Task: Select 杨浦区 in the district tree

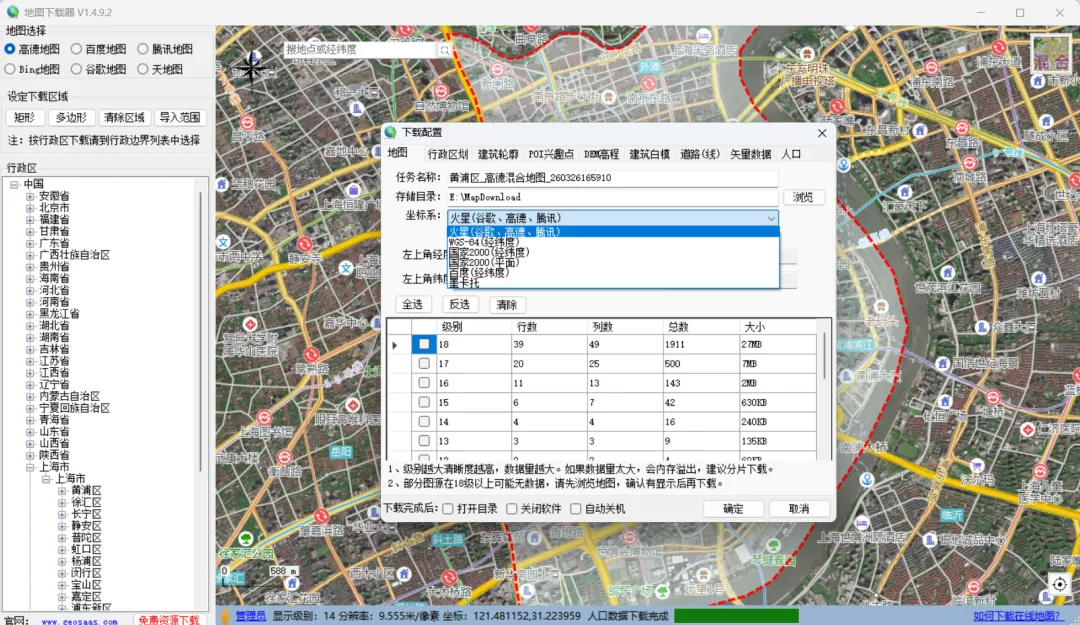Action: (86, 561)
